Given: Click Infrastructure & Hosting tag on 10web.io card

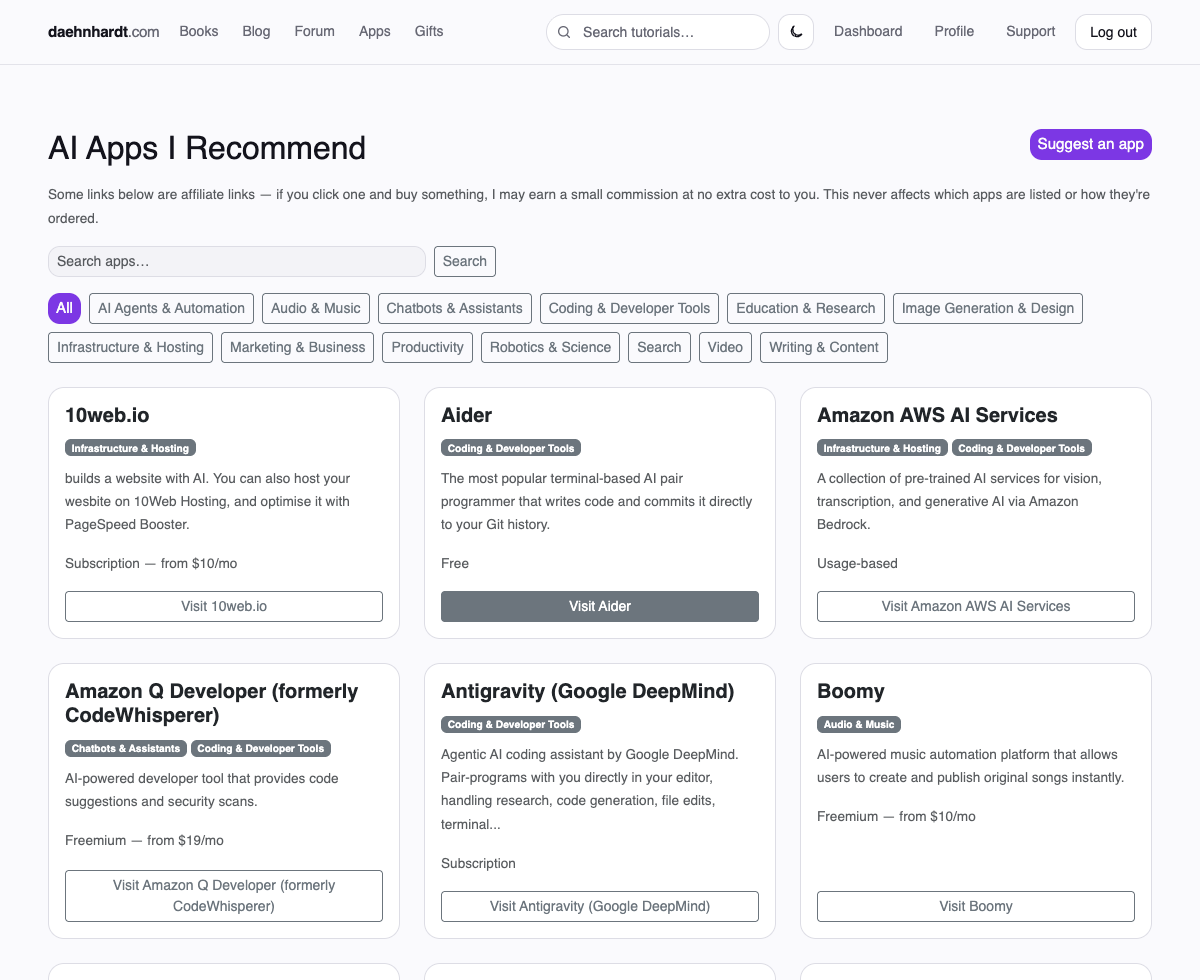Looking at the screenshot, I should click(x=130, y=448).
